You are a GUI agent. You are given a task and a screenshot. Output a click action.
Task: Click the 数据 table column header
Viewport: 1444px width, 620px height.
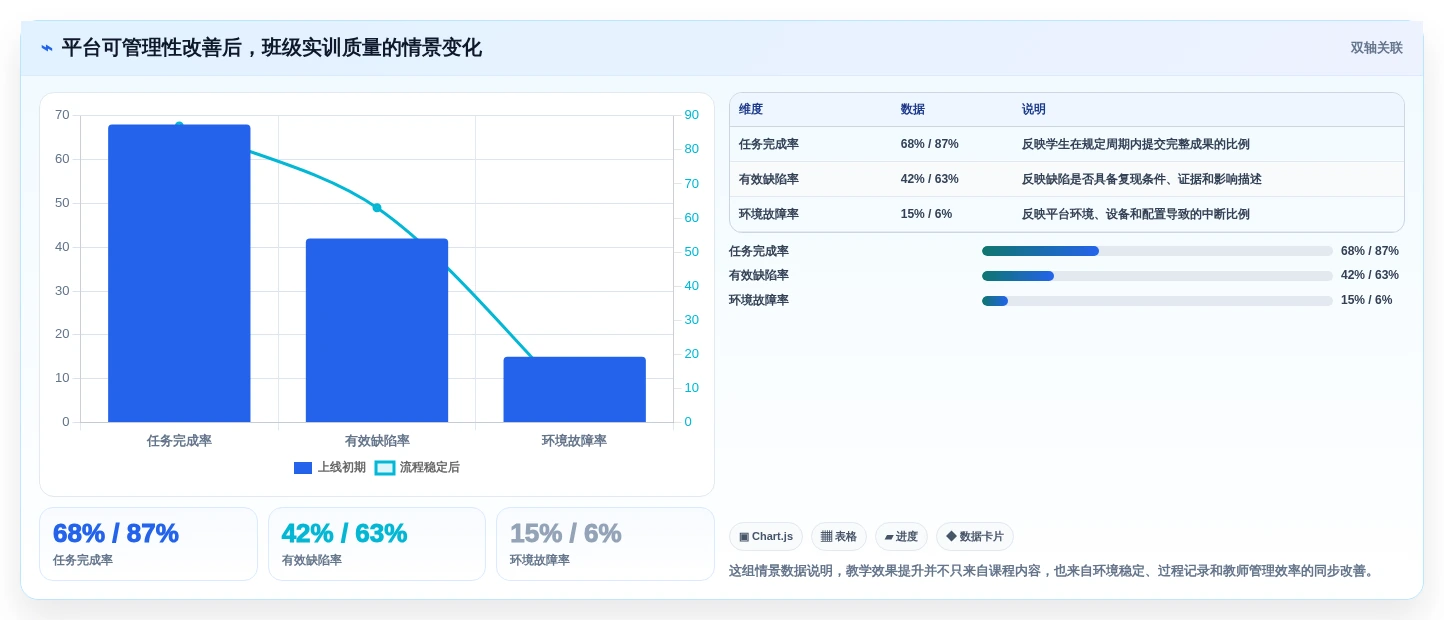(913, 110)
